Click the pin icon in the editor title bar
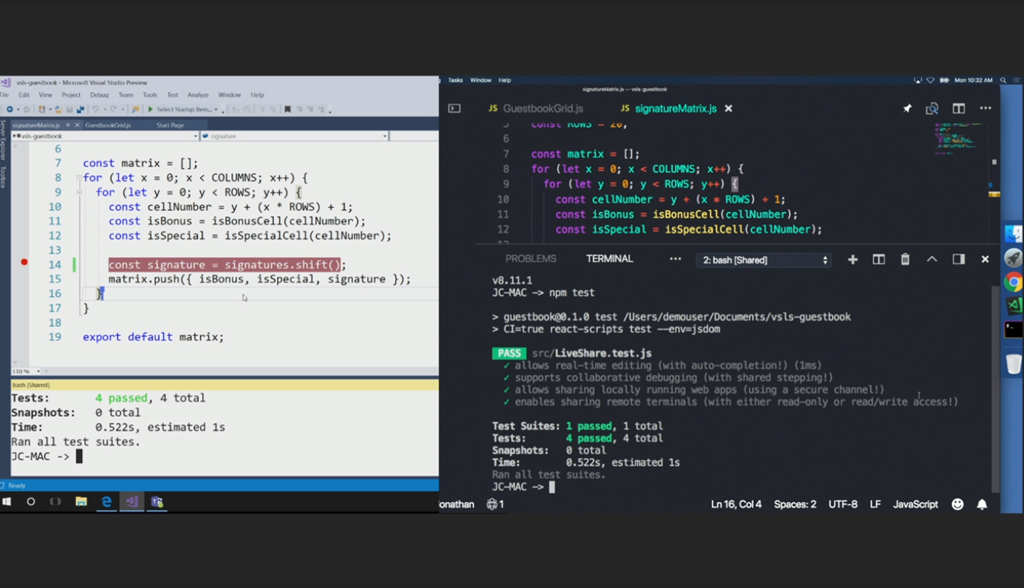This screenshot has width=1024, height=588. pyautogui.click(x=907, y=108)
